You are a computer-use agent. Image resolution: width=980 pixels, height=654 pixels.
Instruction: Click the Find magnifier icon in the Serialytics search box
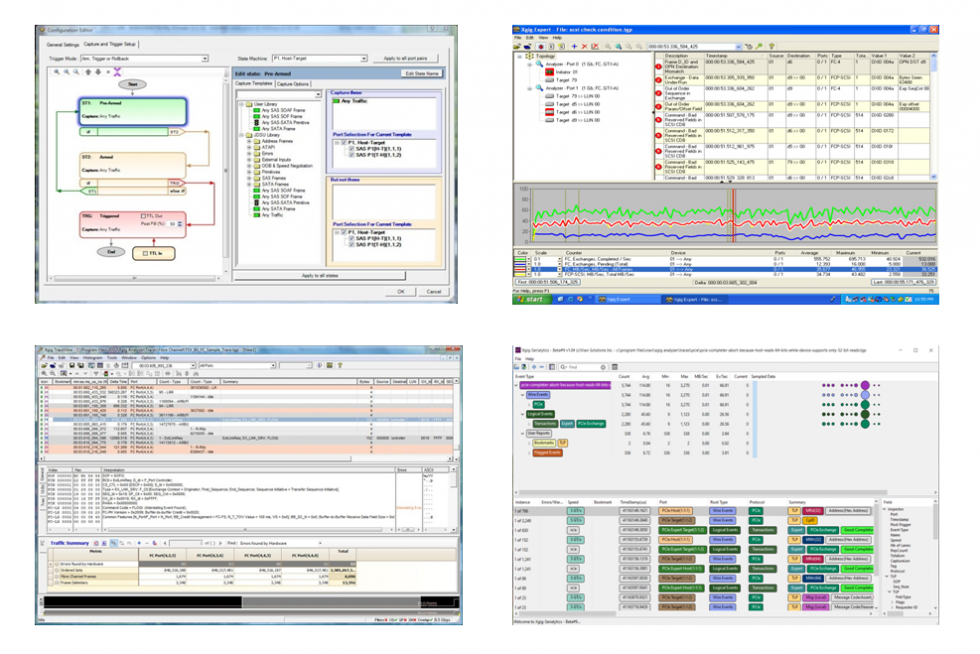[x=563, y=367]
